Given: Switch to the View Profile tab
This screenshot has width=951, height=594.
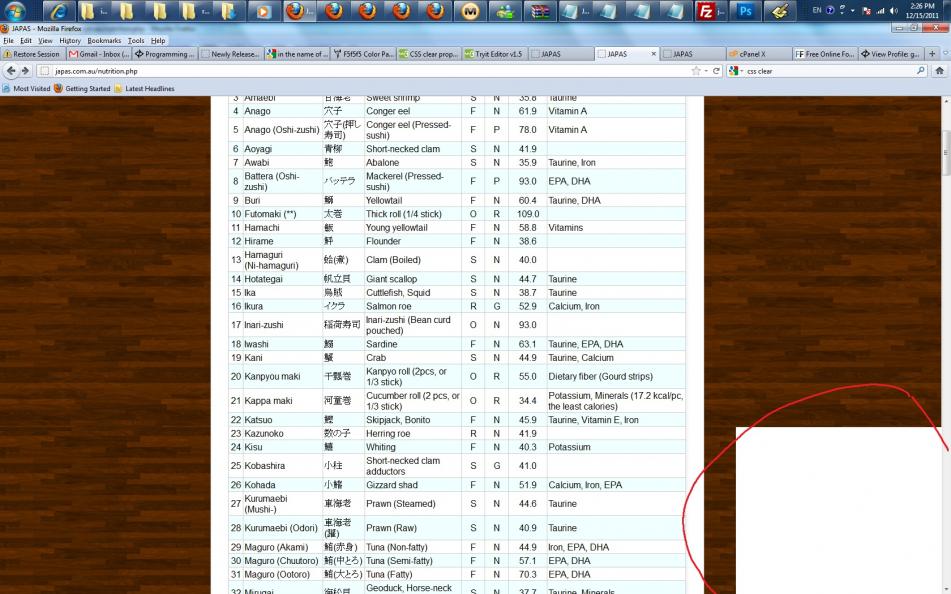Looking at the screenshot, I should pyautogui.click(x=892, y=54).
